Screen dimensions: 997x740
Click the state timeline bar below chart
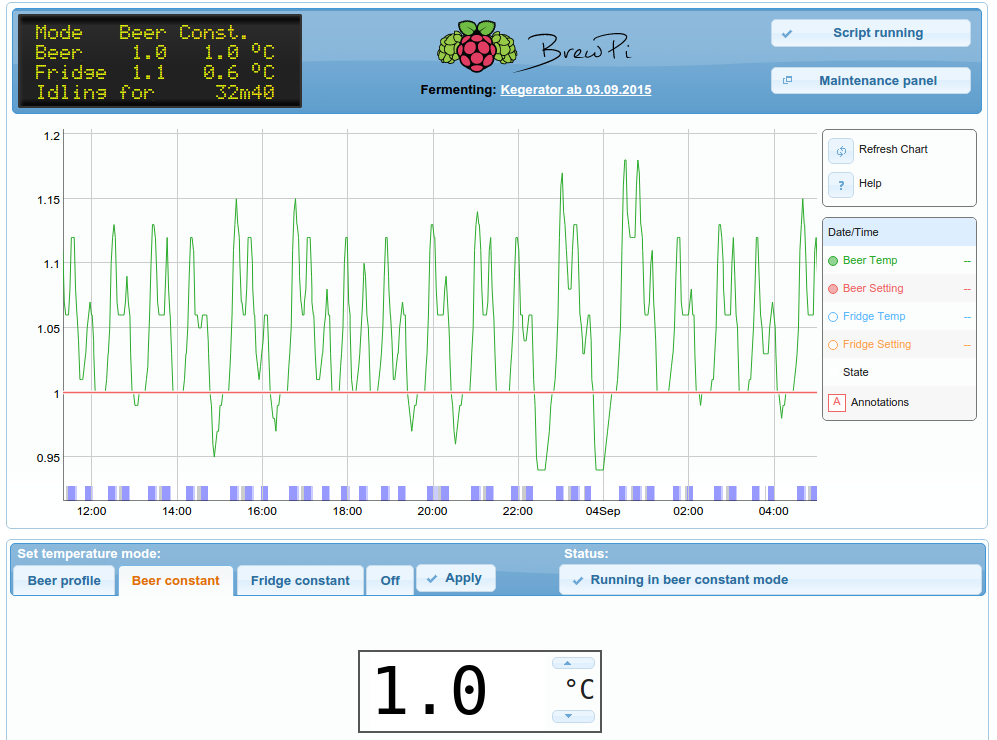440,493
